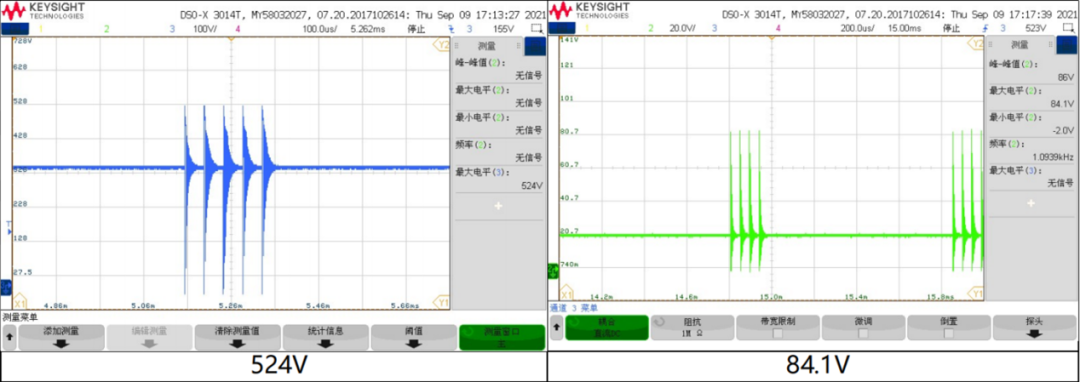1080x382 pixels.
Task: Click orange trigger time marker right scope
Action: coord(771,39)
